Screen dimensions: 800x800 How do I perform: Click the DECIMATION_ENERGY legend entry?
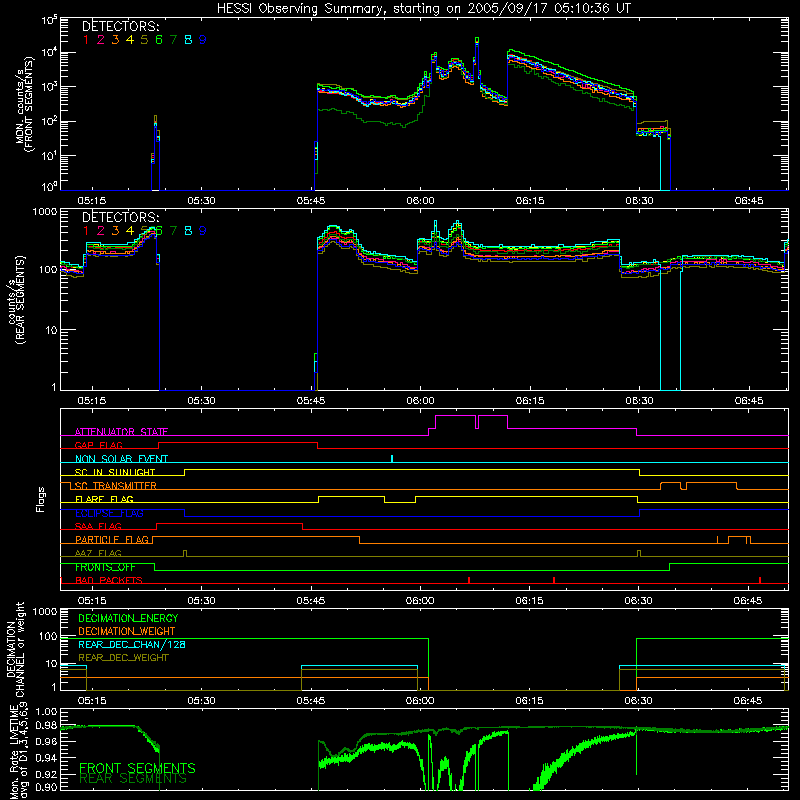click(x=128, y=618)
